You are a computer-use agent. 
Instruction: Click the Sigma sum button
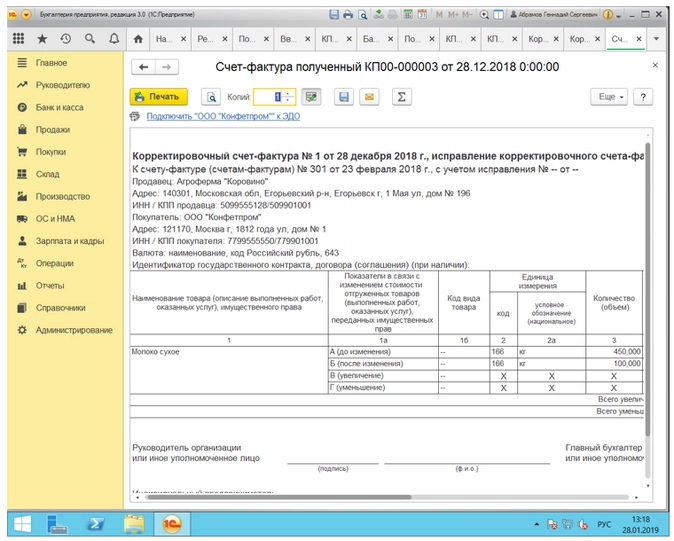point(402,97)
